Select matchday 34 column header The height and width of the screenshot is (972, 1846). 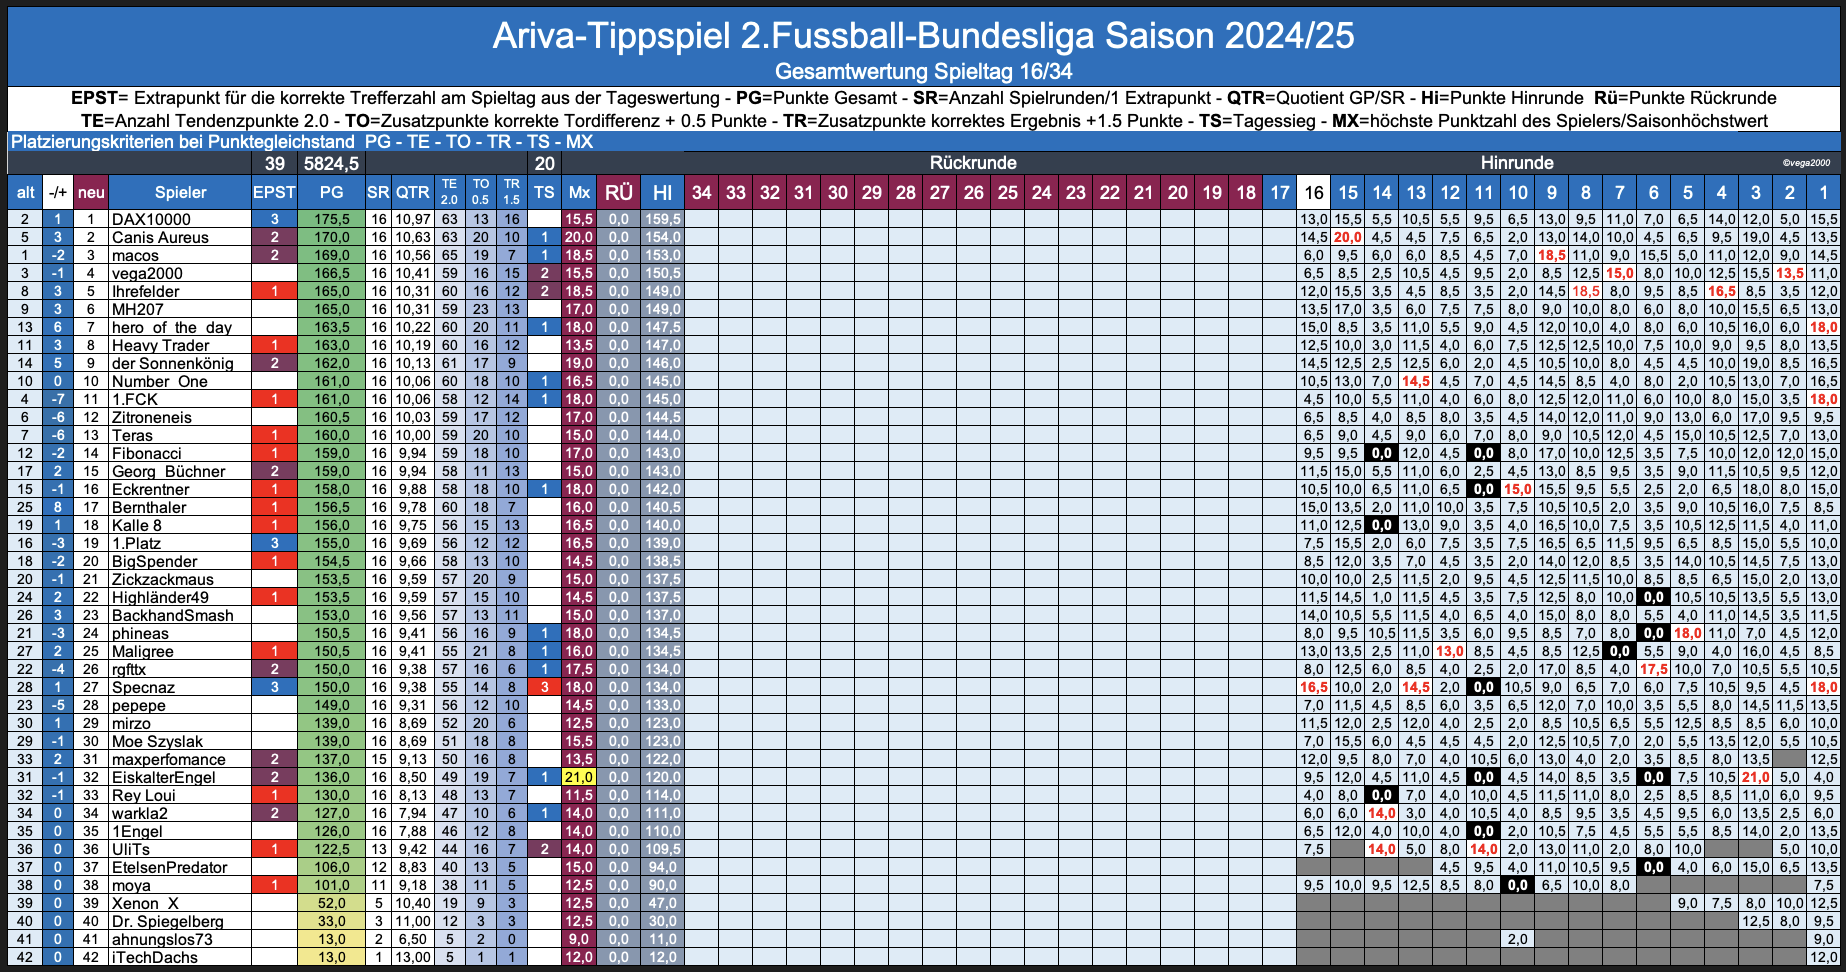pos(702,193)
